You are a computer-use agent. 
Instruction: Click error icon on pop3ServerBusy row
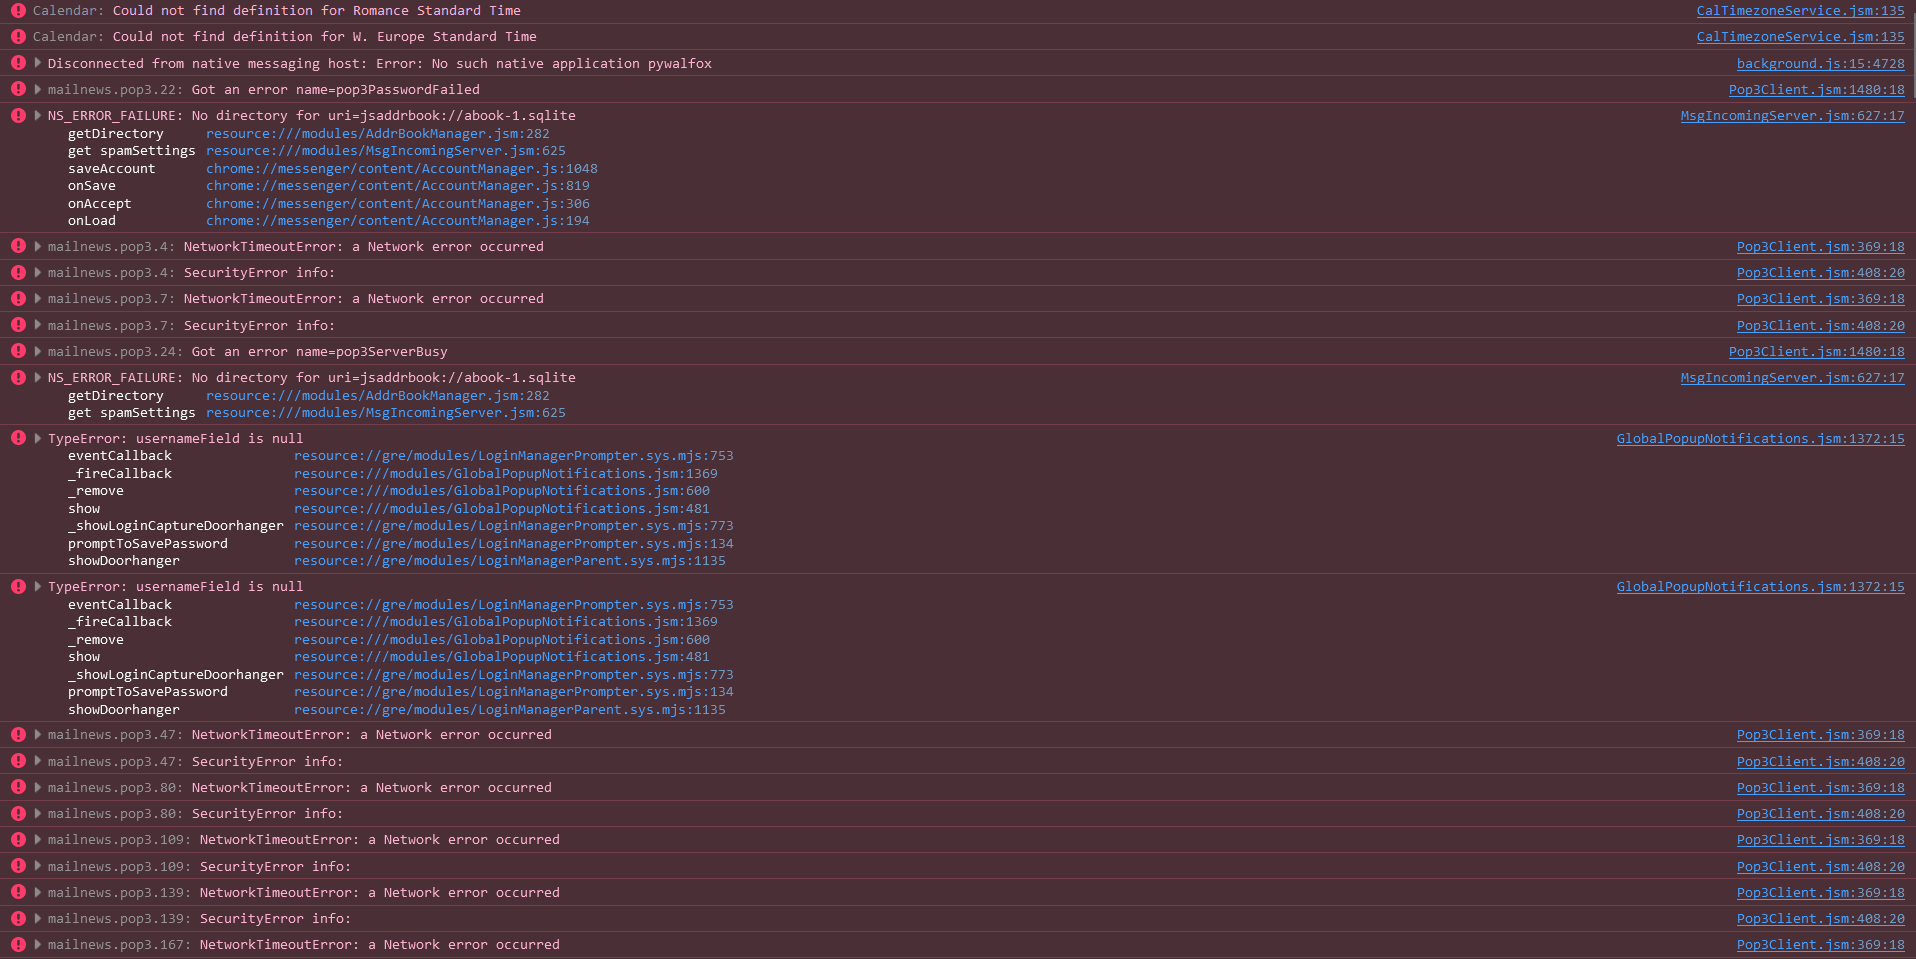pos(18,351)
